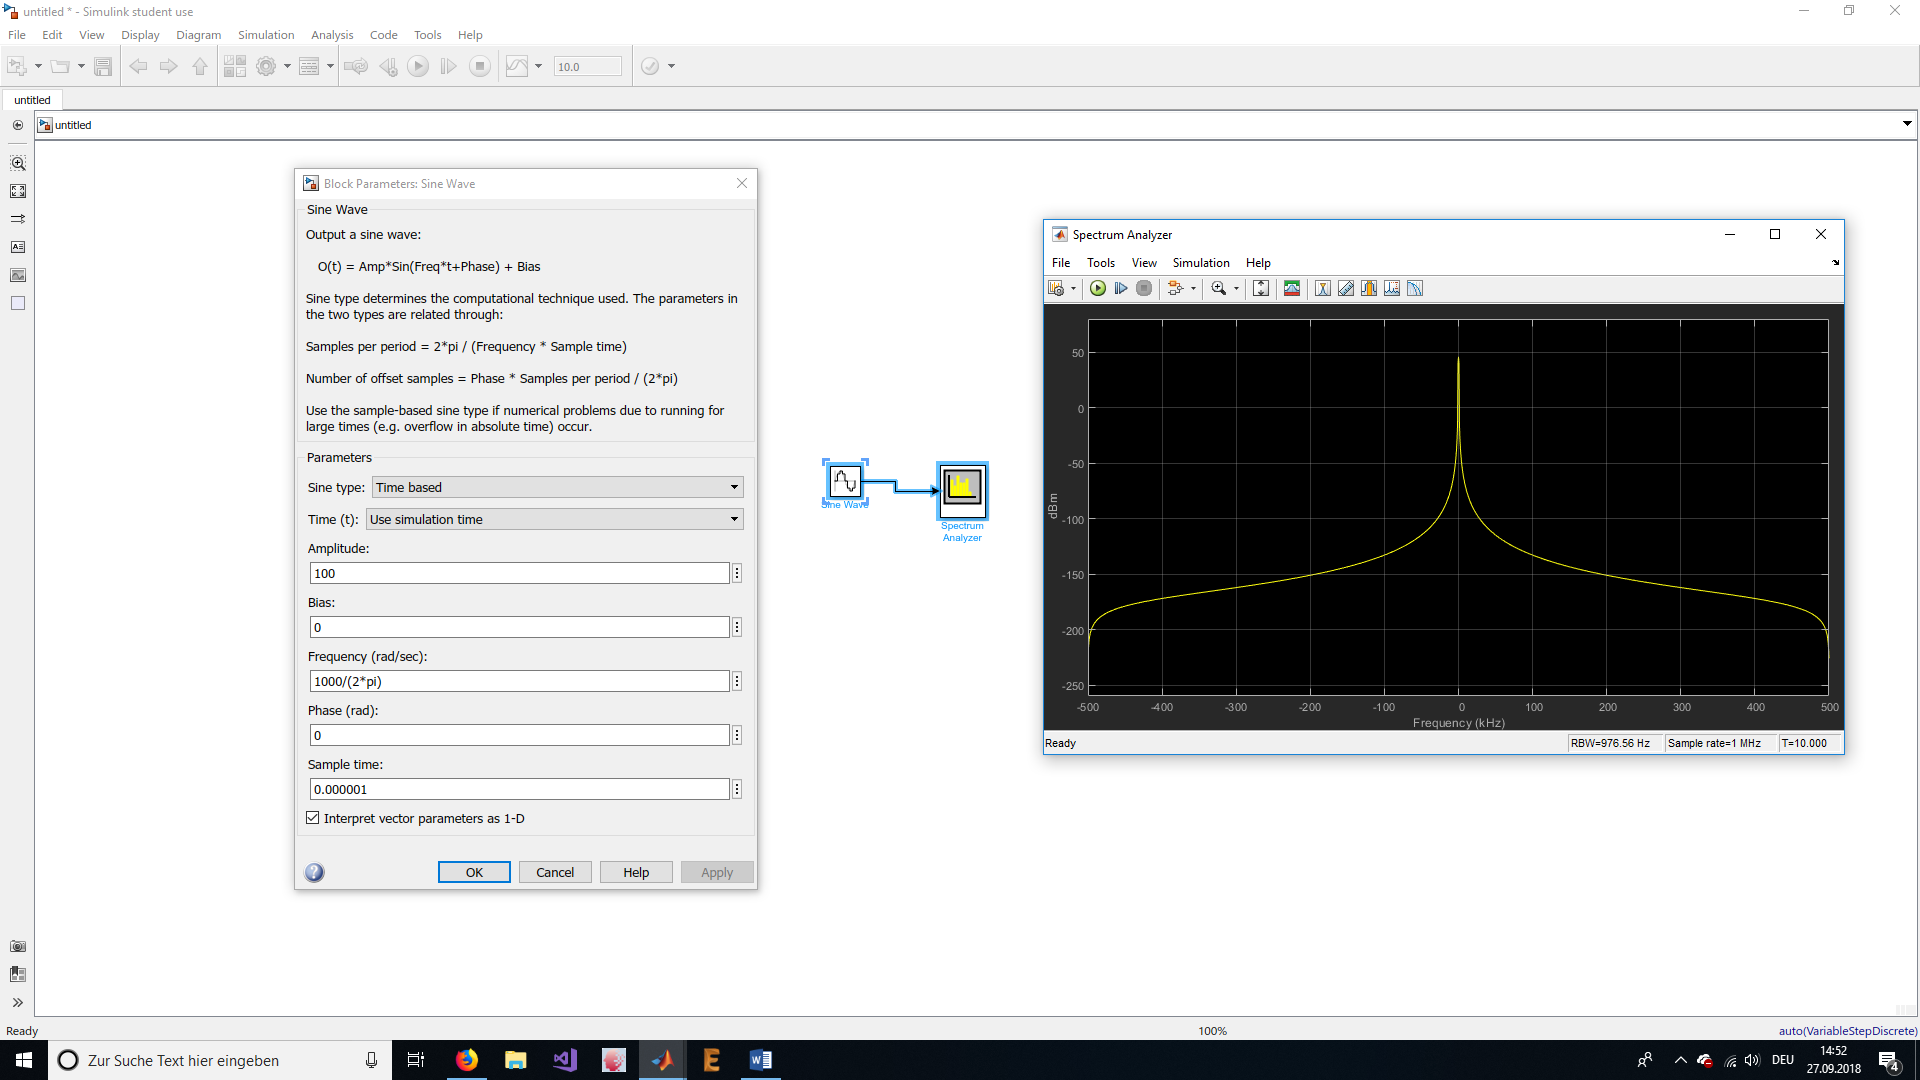Click Simulation Data Inspector icon

pos(517,67)
